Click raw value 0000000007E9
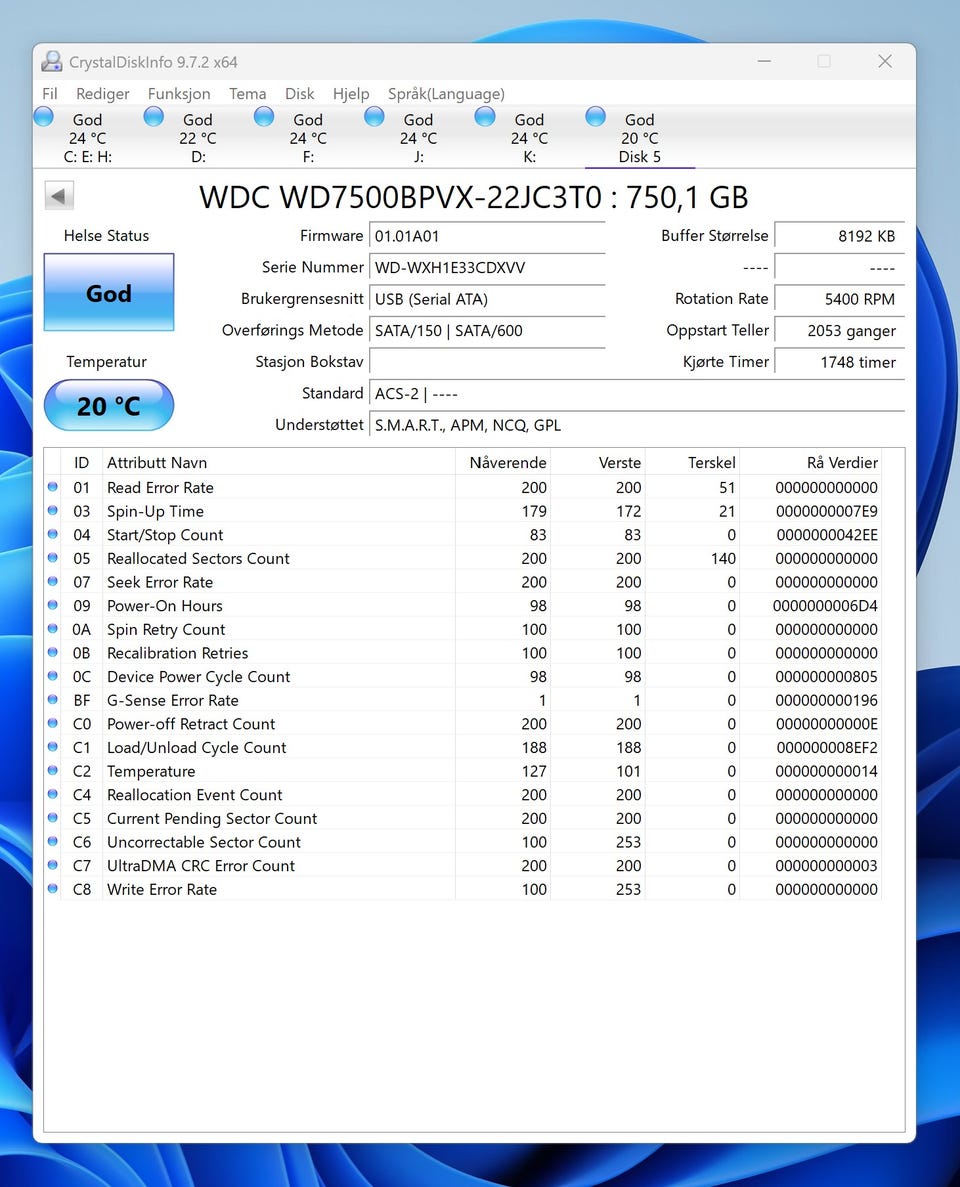Image resolution: width=960 pixels, height=1187 pixels. (x=827, y=511)
